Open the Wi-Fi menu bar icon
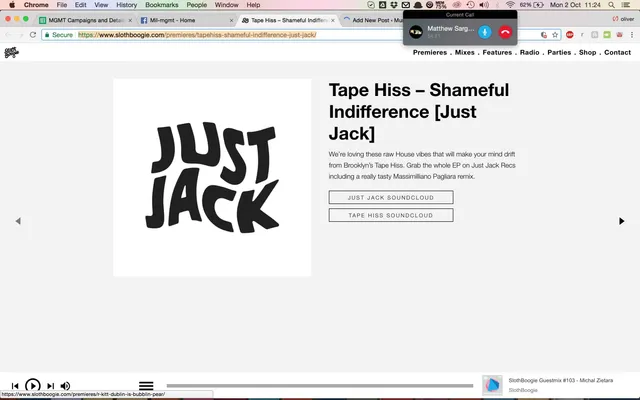The height and width of the screenshot is (400, 640). click(510, 5)
